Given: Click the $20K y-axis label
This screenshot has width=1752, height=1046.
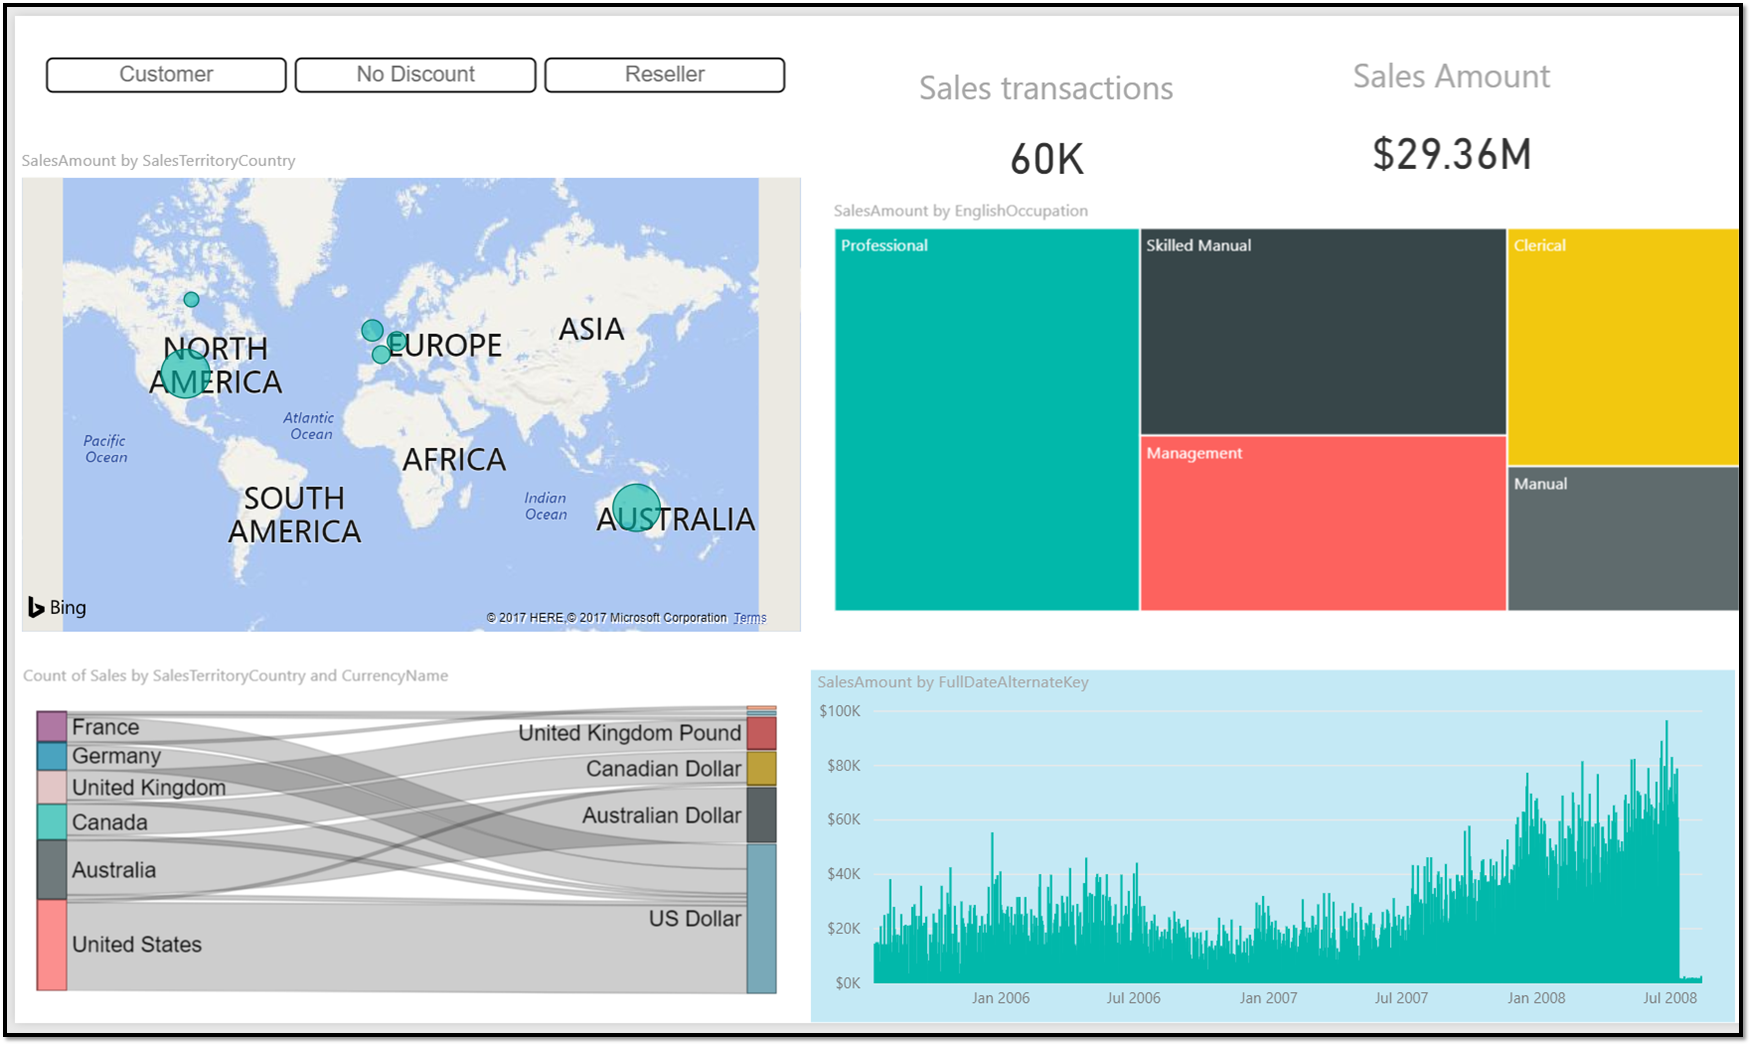Looking at the screenshot, I should click(843, 928).
